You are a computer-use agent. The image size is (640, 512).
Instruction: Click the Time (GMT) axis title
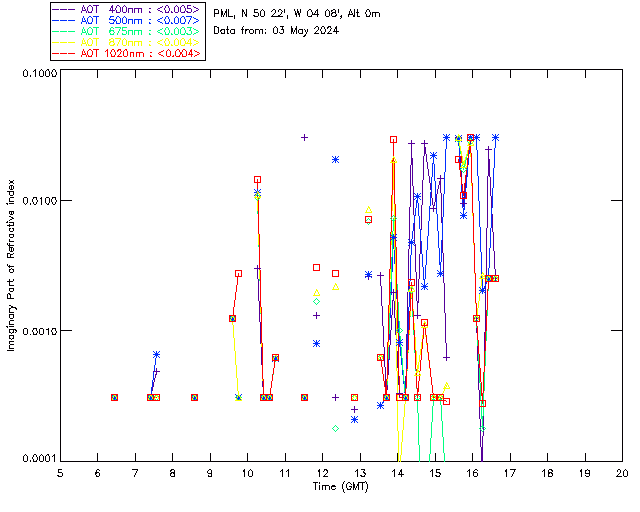pos(340,487)
